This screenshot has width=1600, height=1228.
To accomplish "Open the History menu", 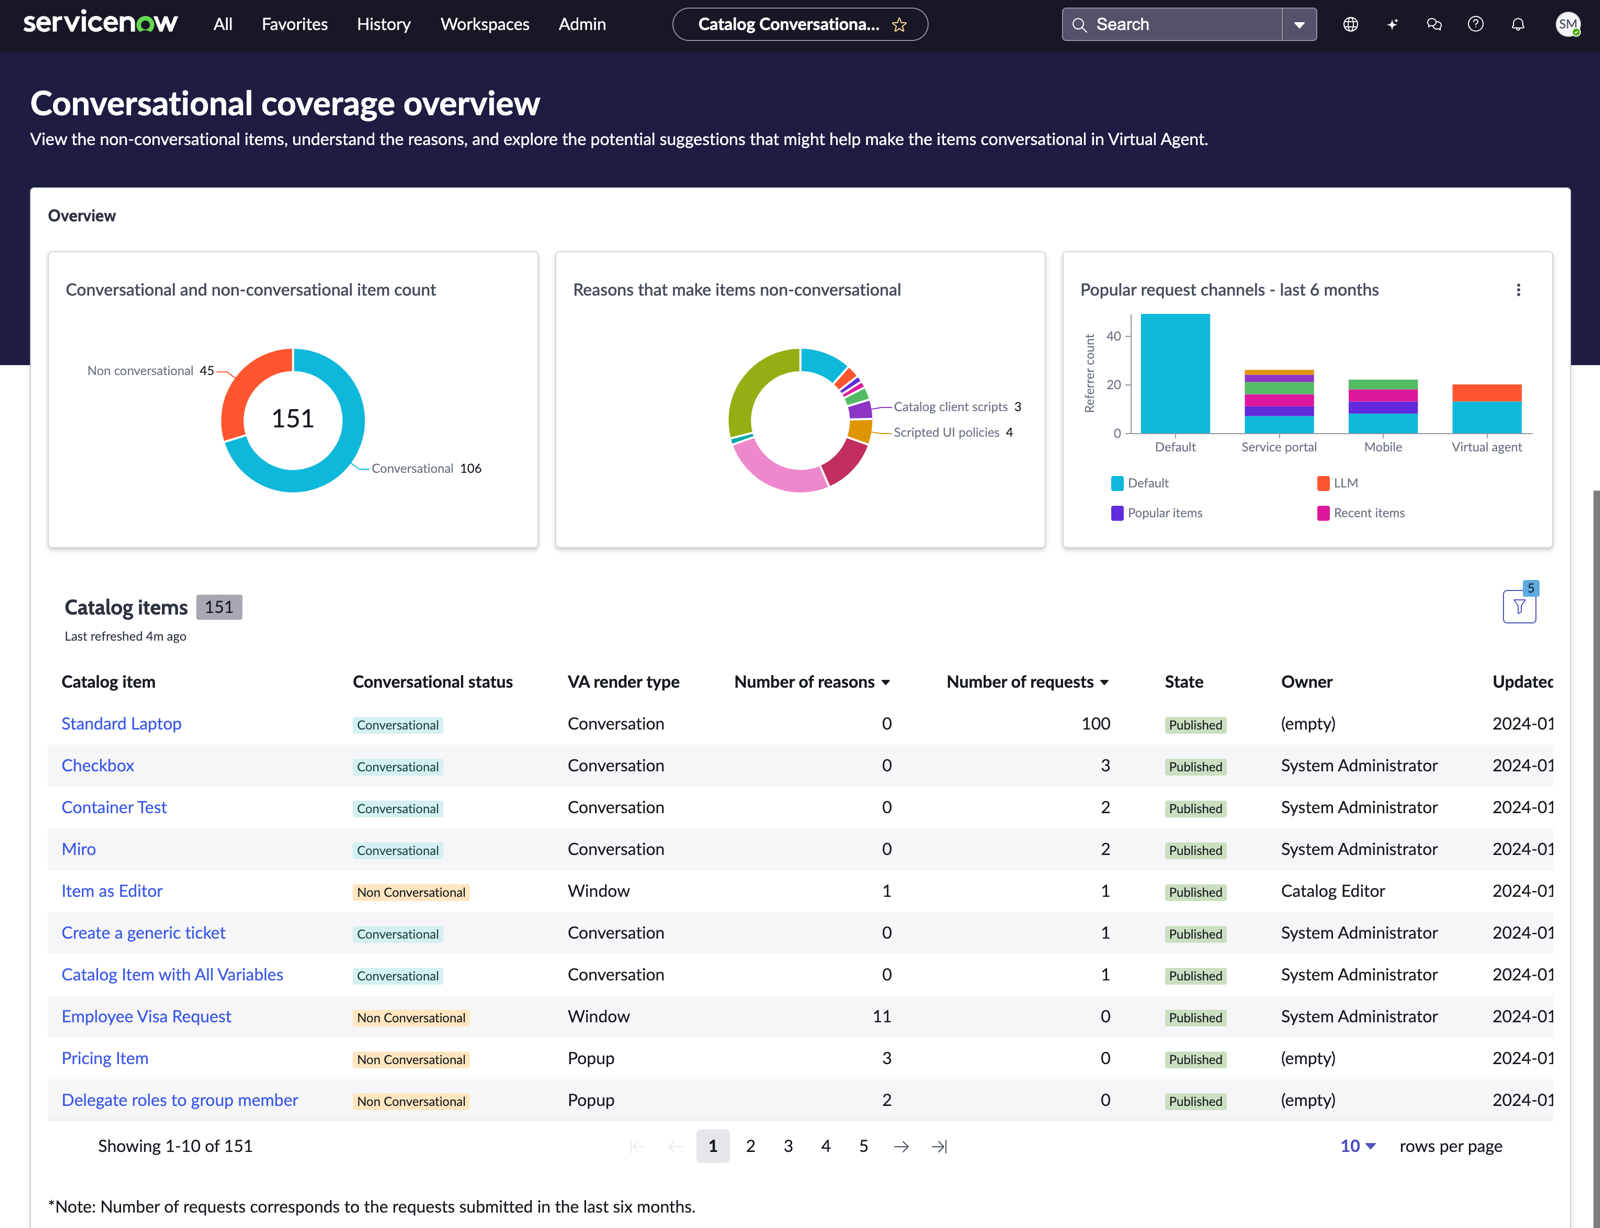I will [x=384, y=24].
